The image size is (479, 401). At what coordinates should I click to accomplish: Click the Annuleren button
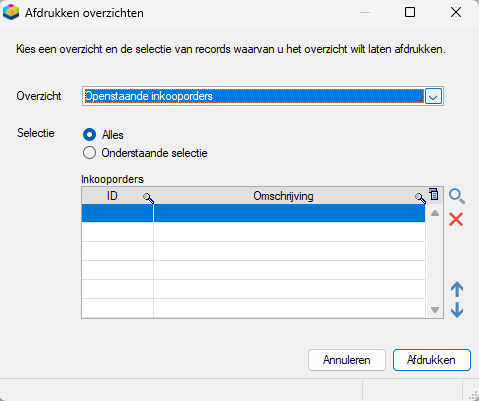tap(347, 360)
